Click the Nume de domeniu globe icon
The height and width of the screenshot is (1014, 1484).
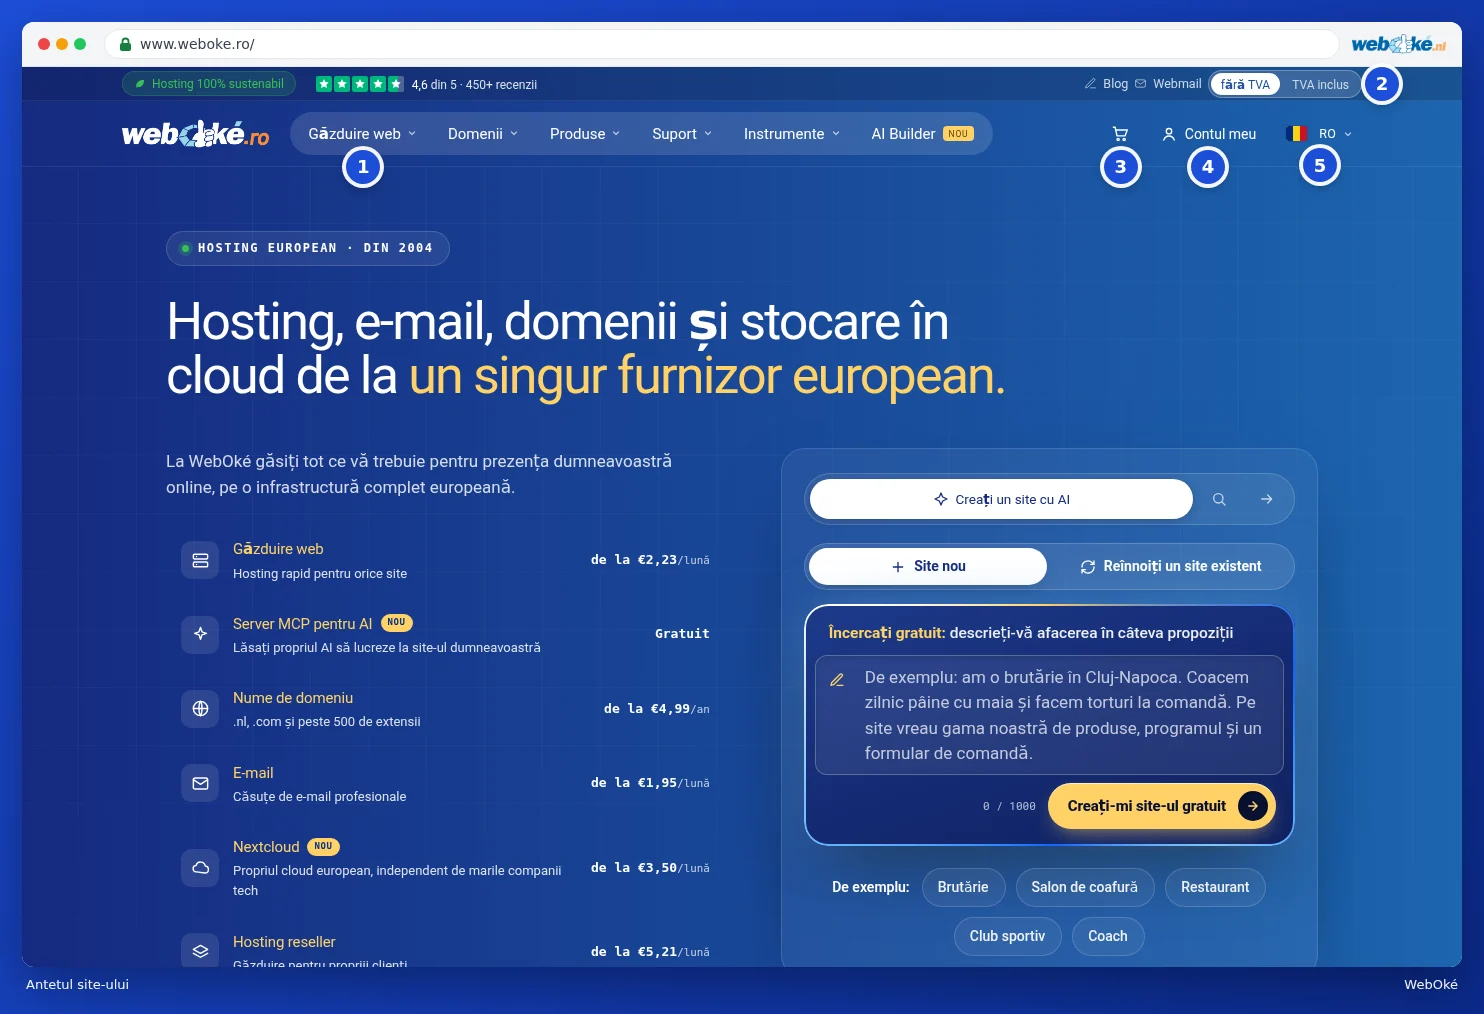click(x=200, y=709)
